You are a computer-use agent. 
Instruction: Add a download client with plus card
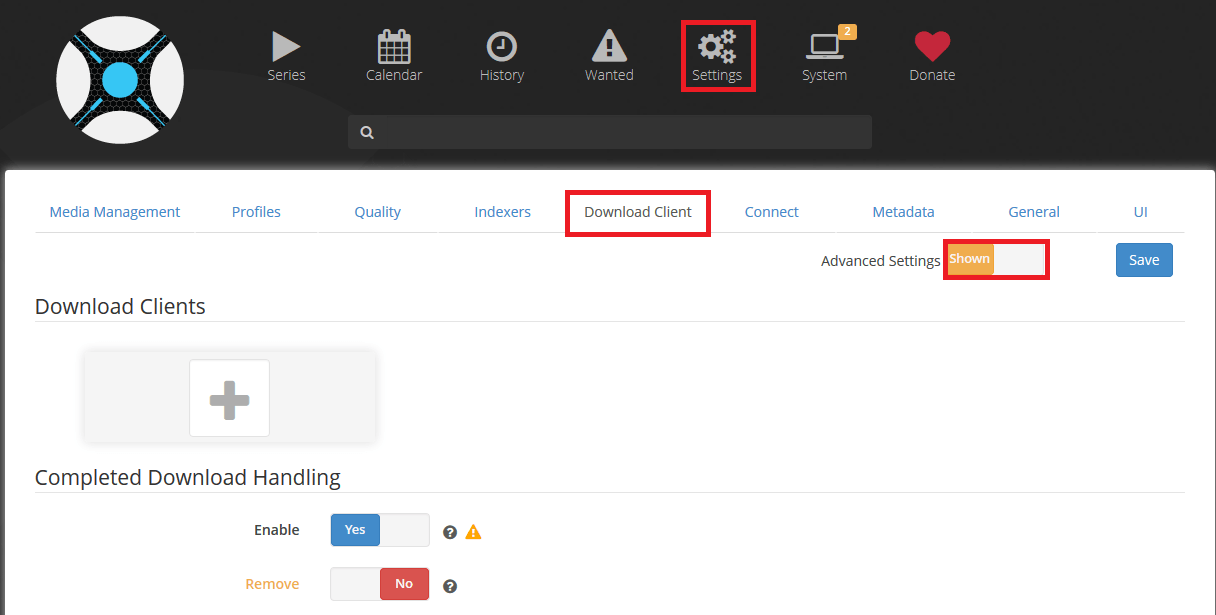click(x=229, y=398)
